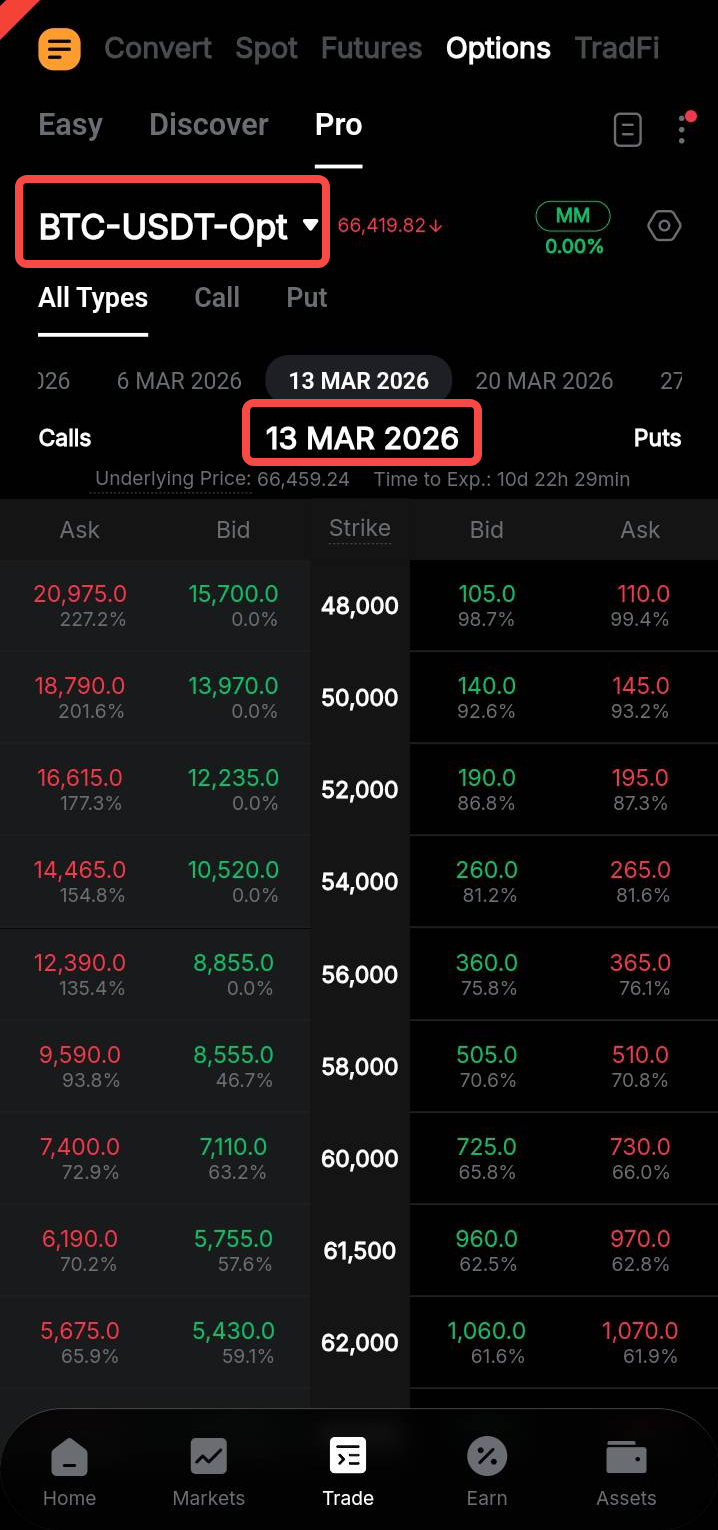Viewport: 718px width, 1530px height.
Task: Select All Types filter
Action: tap(93, 298)
